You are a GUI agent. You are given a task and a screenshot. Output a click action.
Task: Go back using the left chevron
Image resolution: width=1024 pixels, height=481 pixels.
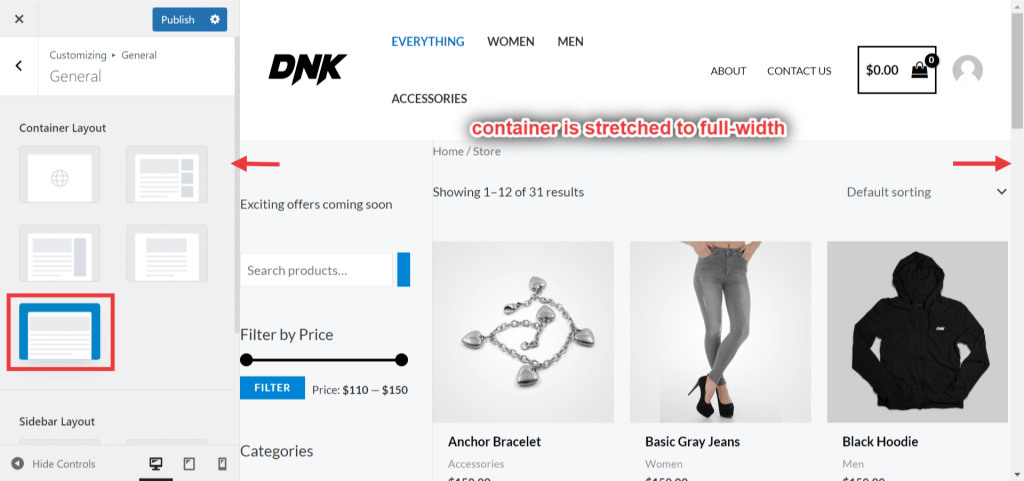pos(19,65)
